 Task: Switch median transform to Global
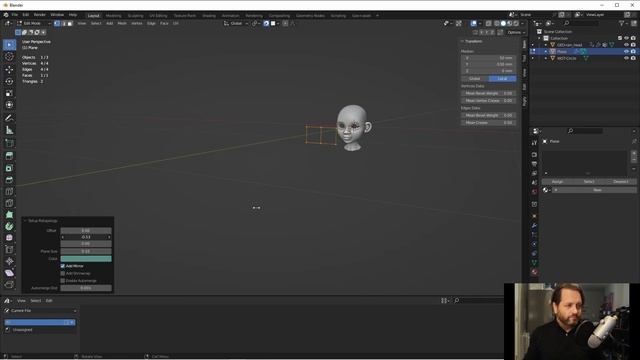(475, 78)
